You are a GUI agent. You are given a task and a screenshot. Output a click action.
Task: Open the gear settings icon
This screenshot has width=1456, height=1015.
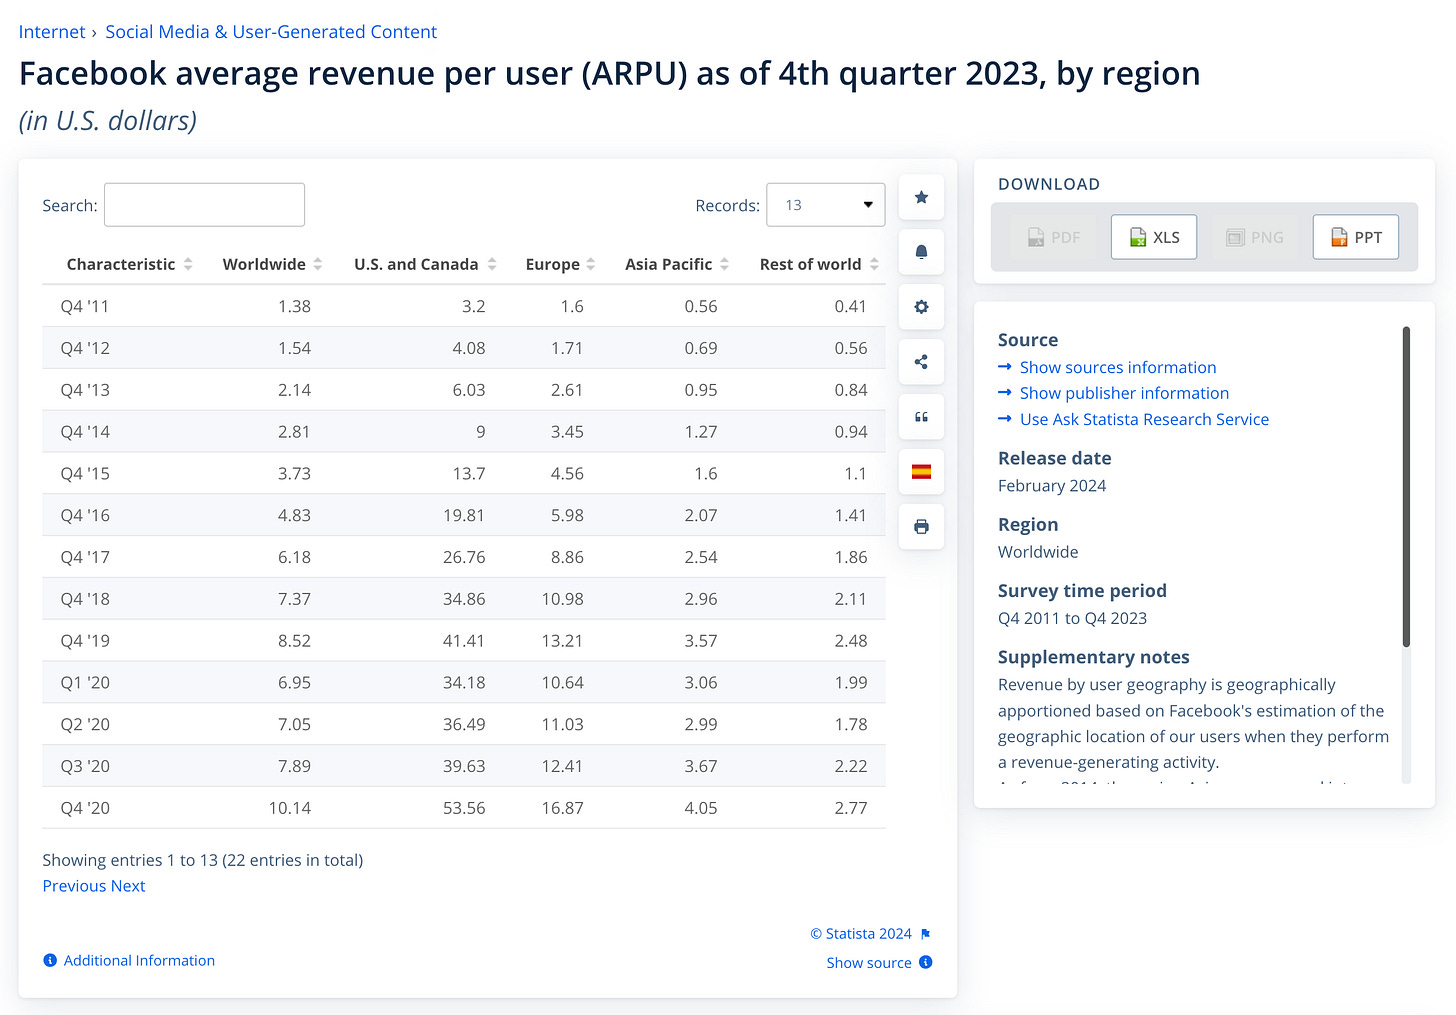(921, 307)
